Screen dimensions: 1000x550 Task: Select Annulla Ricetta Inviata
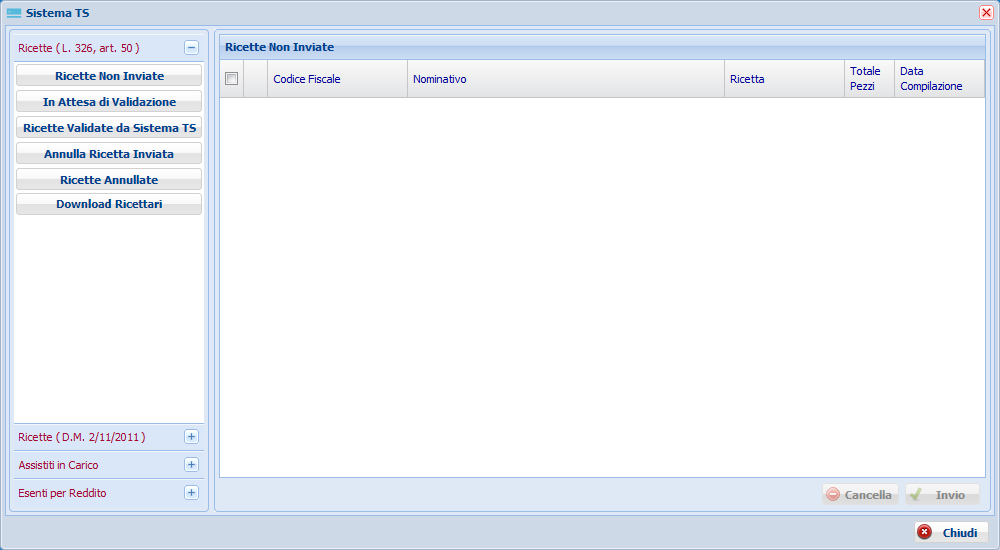(x=109, y=154)
